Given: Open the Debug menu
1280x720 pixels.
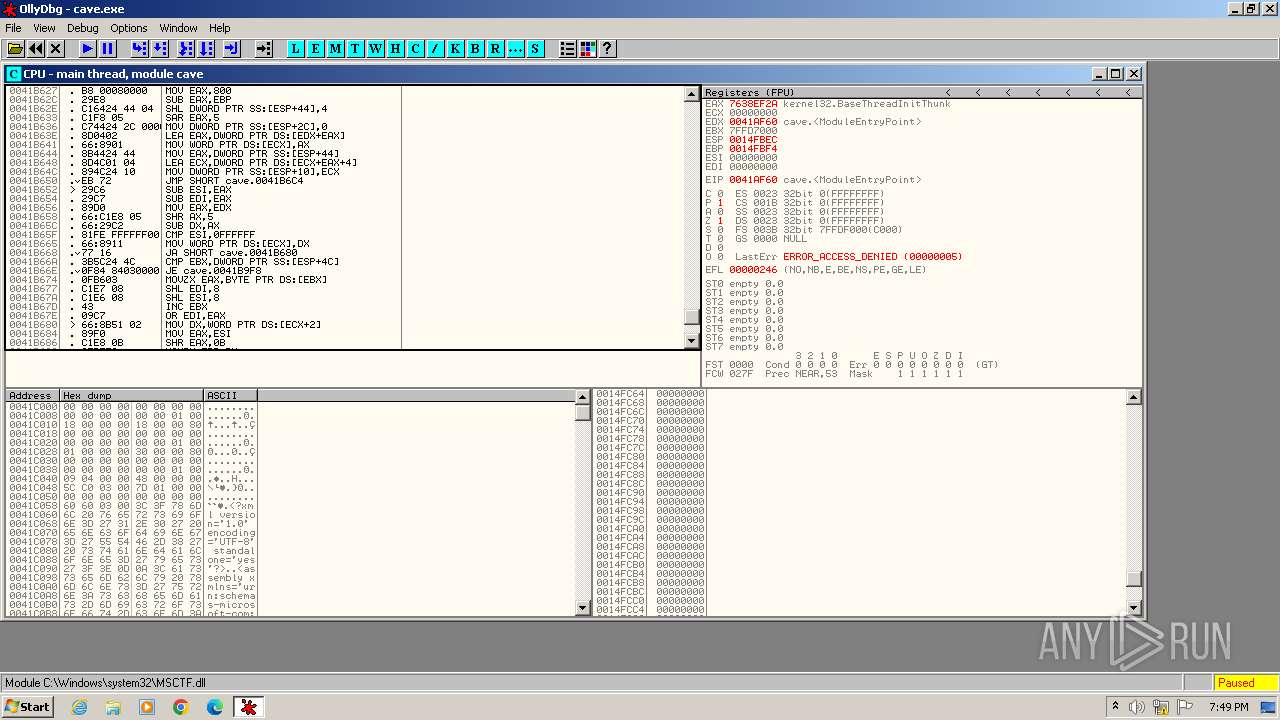Looking at the screenshot, I should [x=83, y=28].
